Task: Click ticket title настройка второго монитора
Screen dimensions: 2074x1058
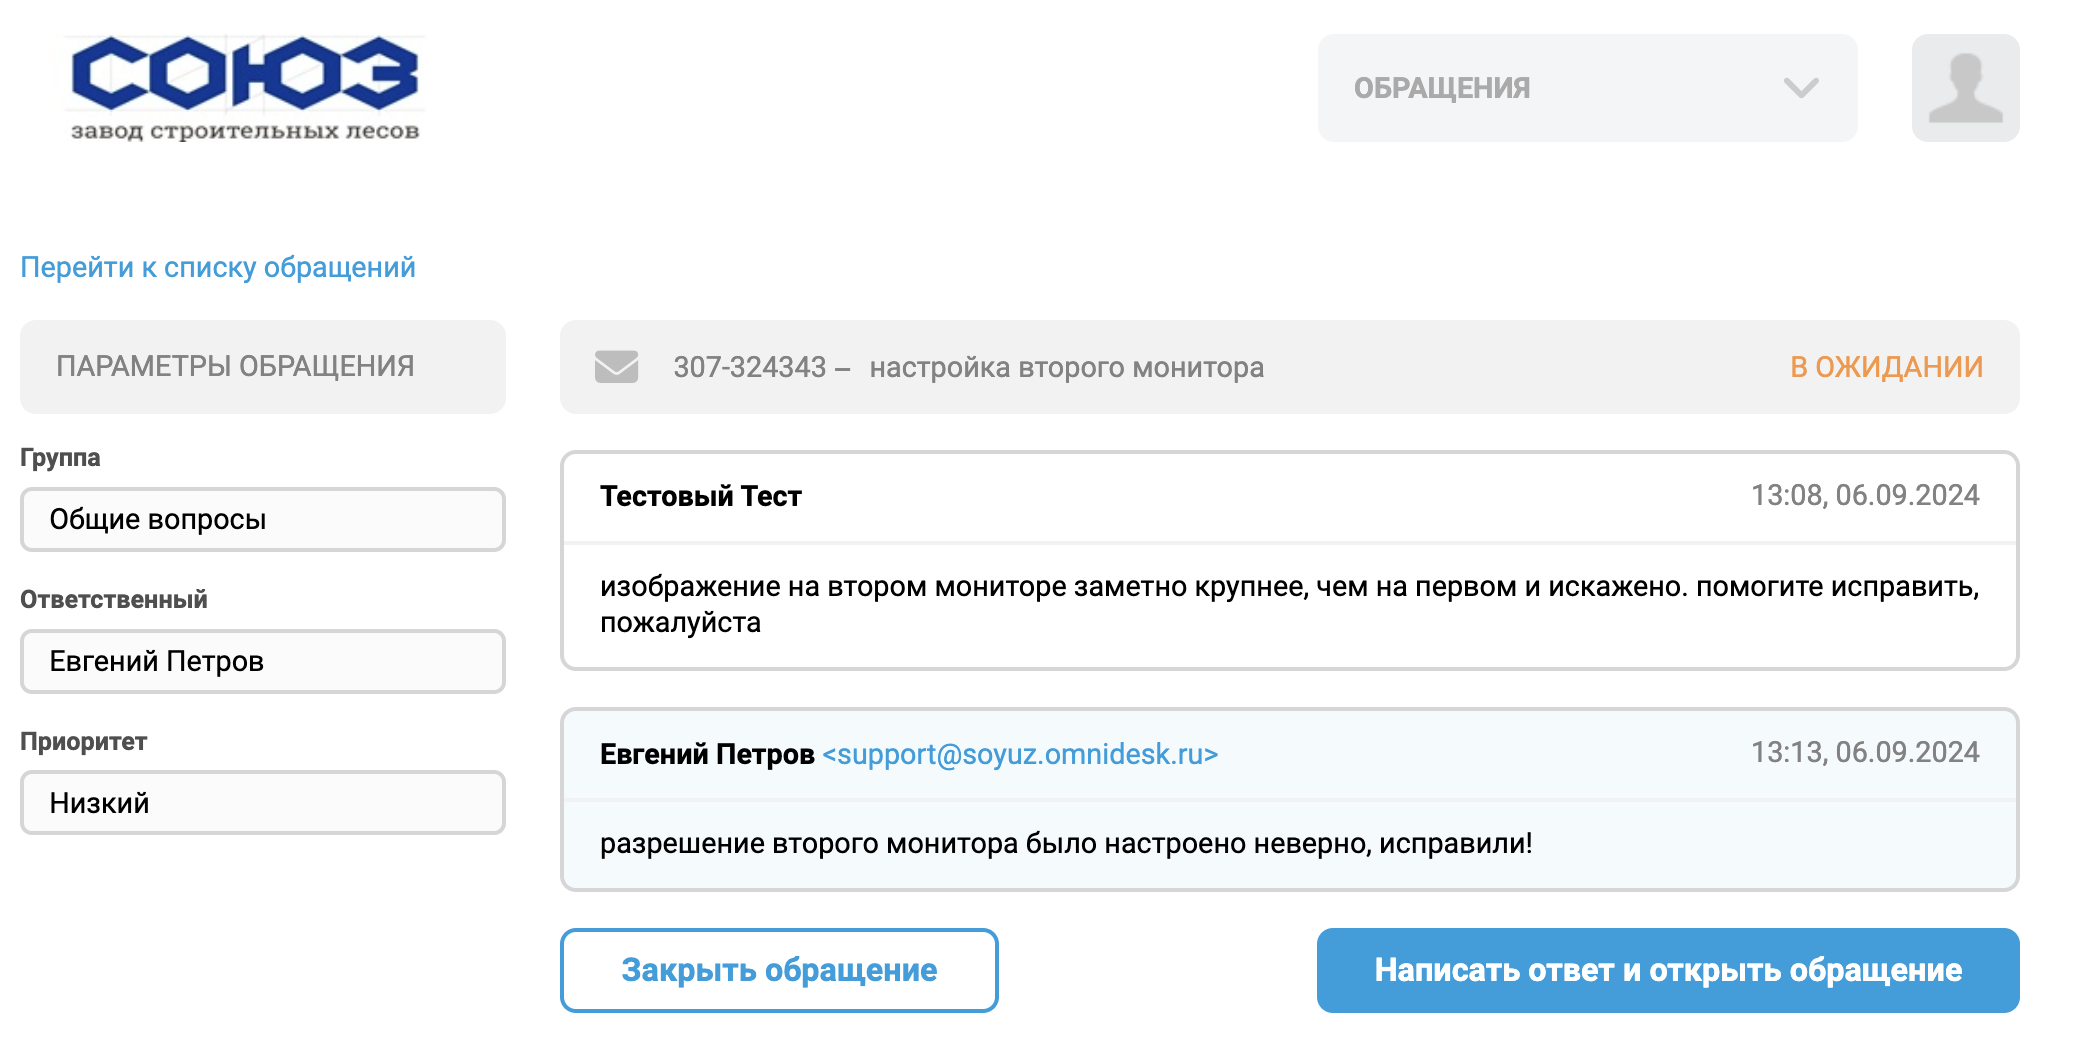Action: click(x=1066, y=367)
